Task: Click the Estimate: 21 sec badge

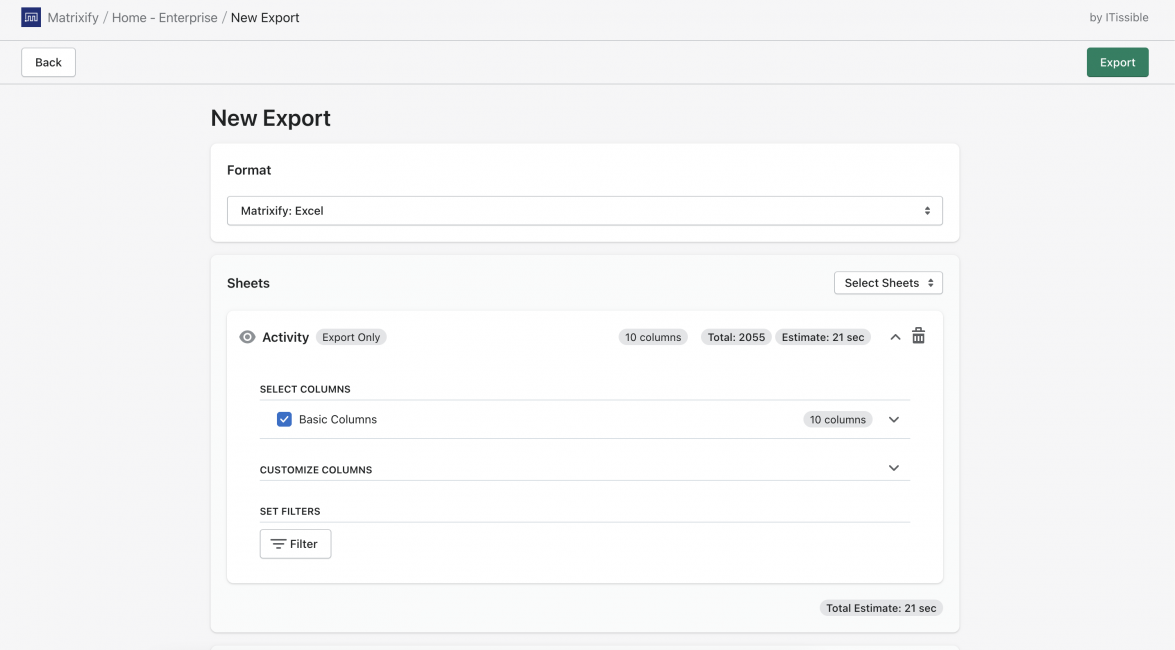Action: pyautogui.click(x=822, y=336)
